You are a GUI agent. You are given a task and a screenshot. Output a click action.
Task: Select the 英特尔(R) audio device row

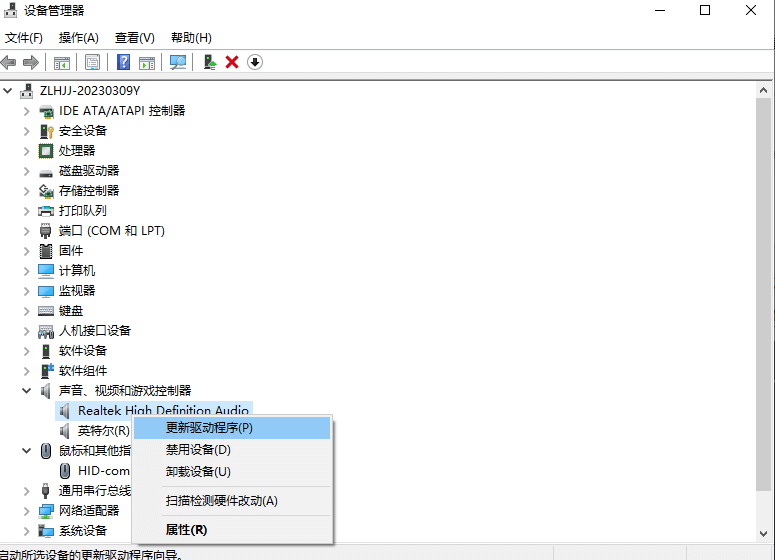click(x=103, y=431)
